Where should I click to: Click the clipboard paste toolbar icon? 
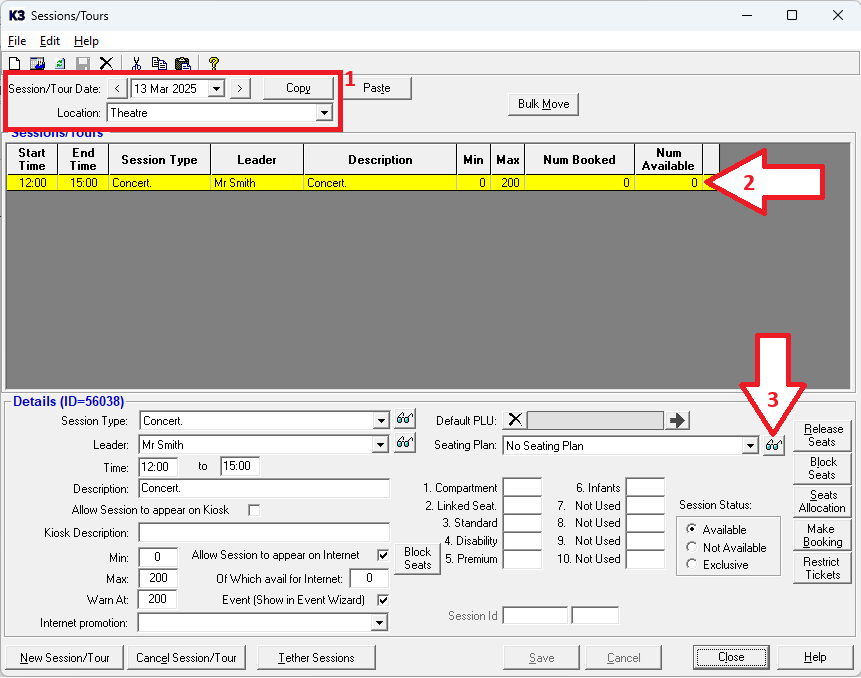[182, 64]
